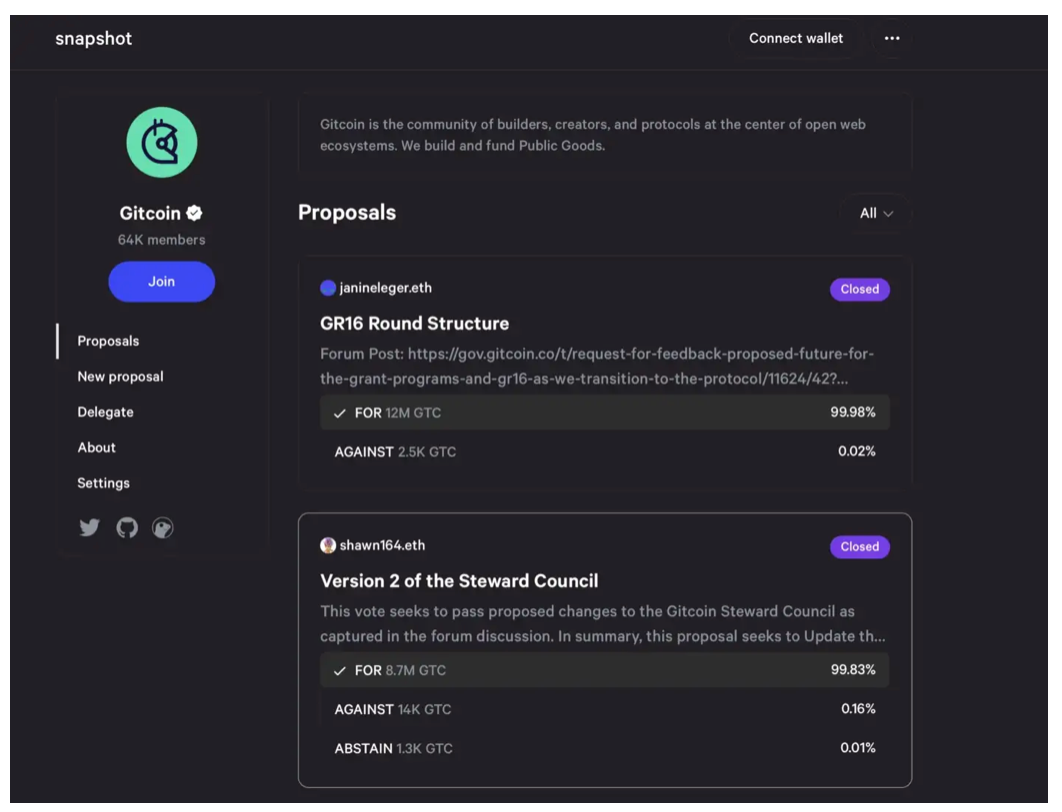Image resolution: width=1062 pixels, height=812 pixels.
Task: Click the Connect wallet button
Action: pos(795,39)
